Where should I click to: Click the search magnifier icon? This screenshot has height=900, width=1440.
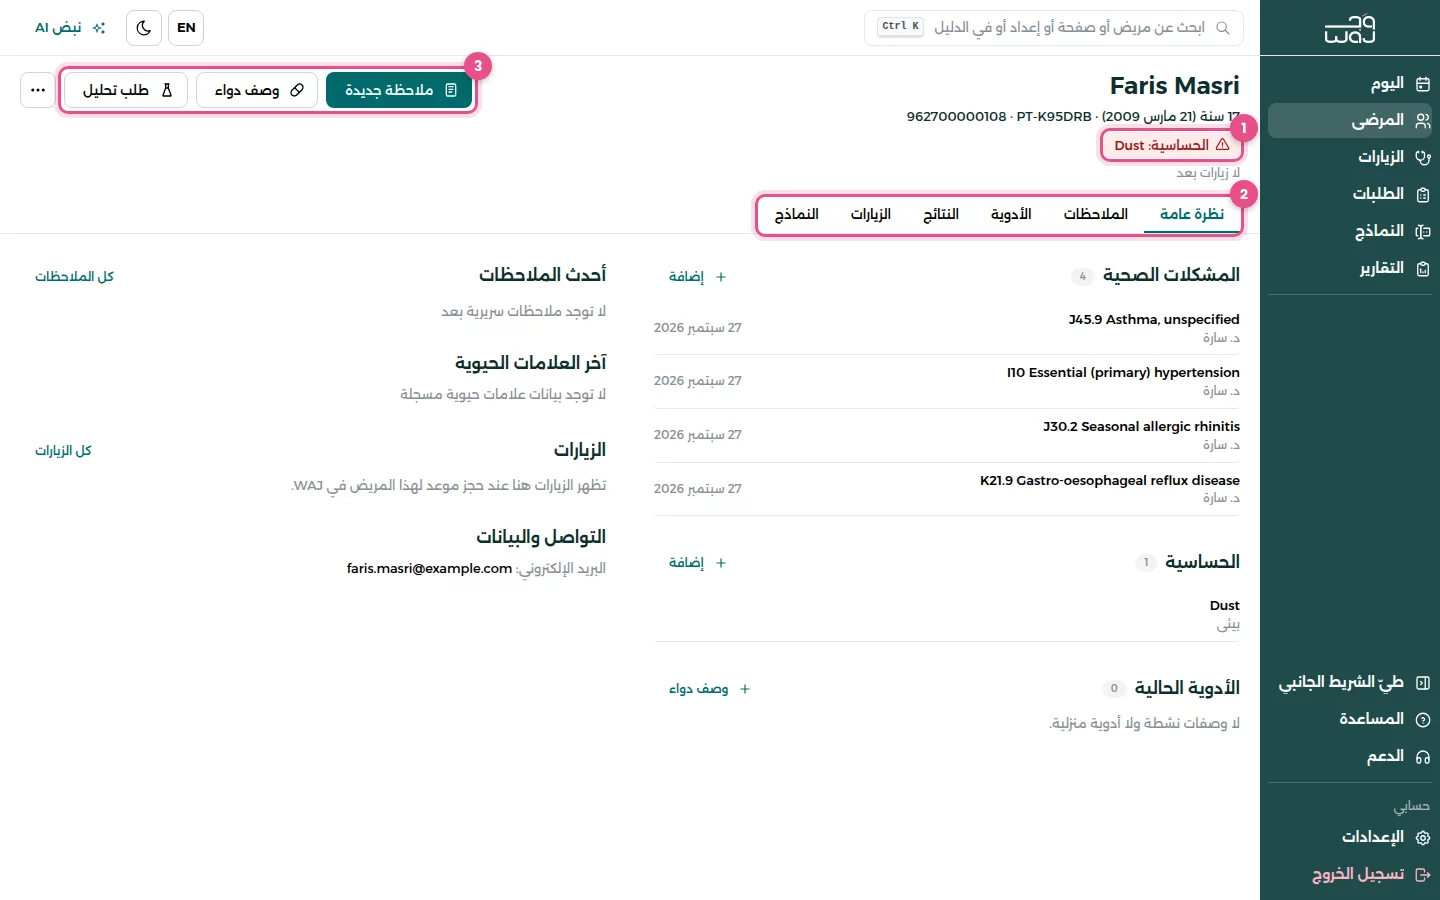[x=1223, y=28]
